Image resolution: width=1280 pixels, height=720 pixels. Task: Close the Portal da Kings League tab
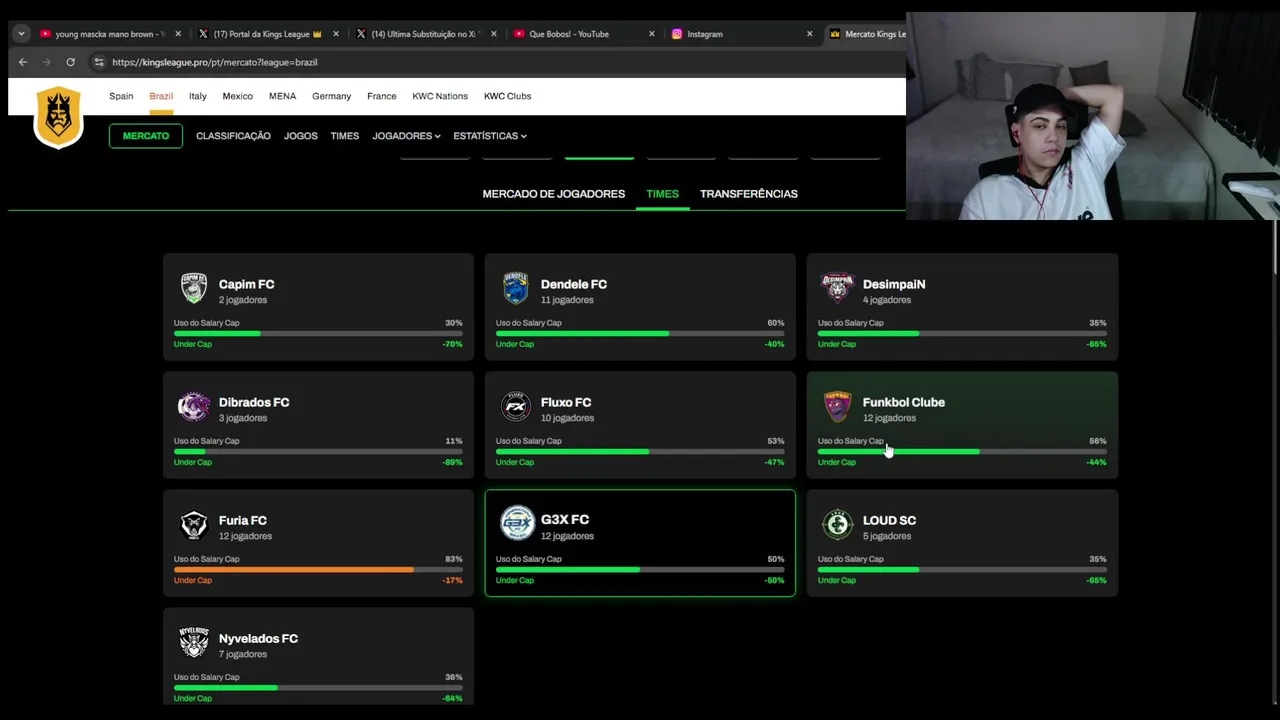(336, 34)
